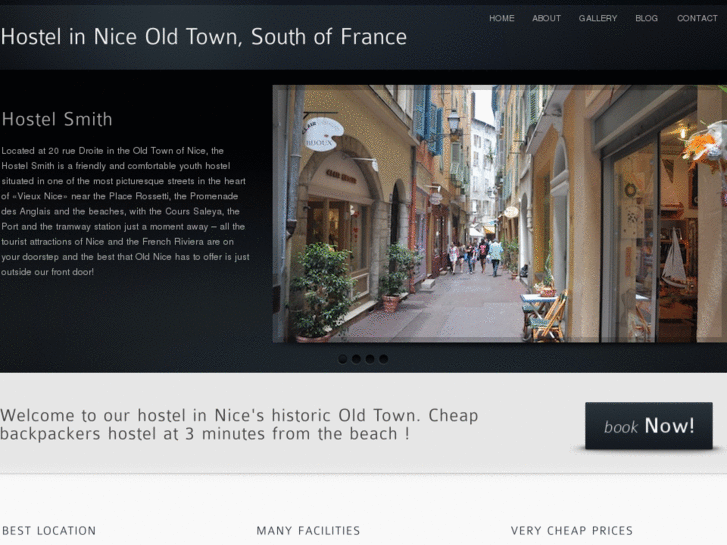Click the Hostel Smith heading

click(57, 119)
